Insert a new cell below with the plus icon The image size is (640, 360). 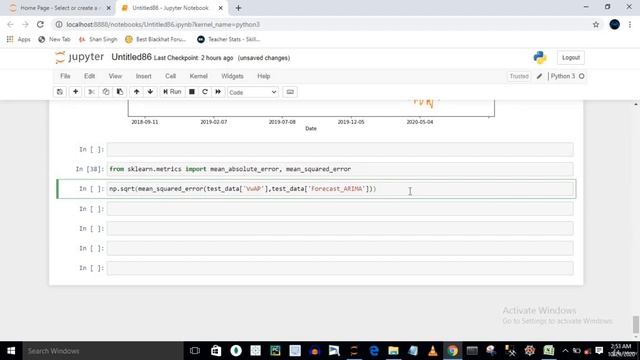coord(76,92)
